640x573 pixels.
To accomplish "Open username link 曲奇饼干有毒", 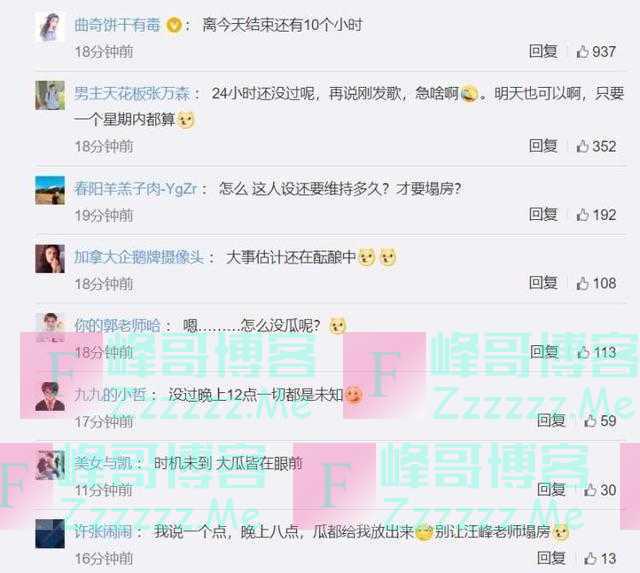I will (x=117, y=25).
